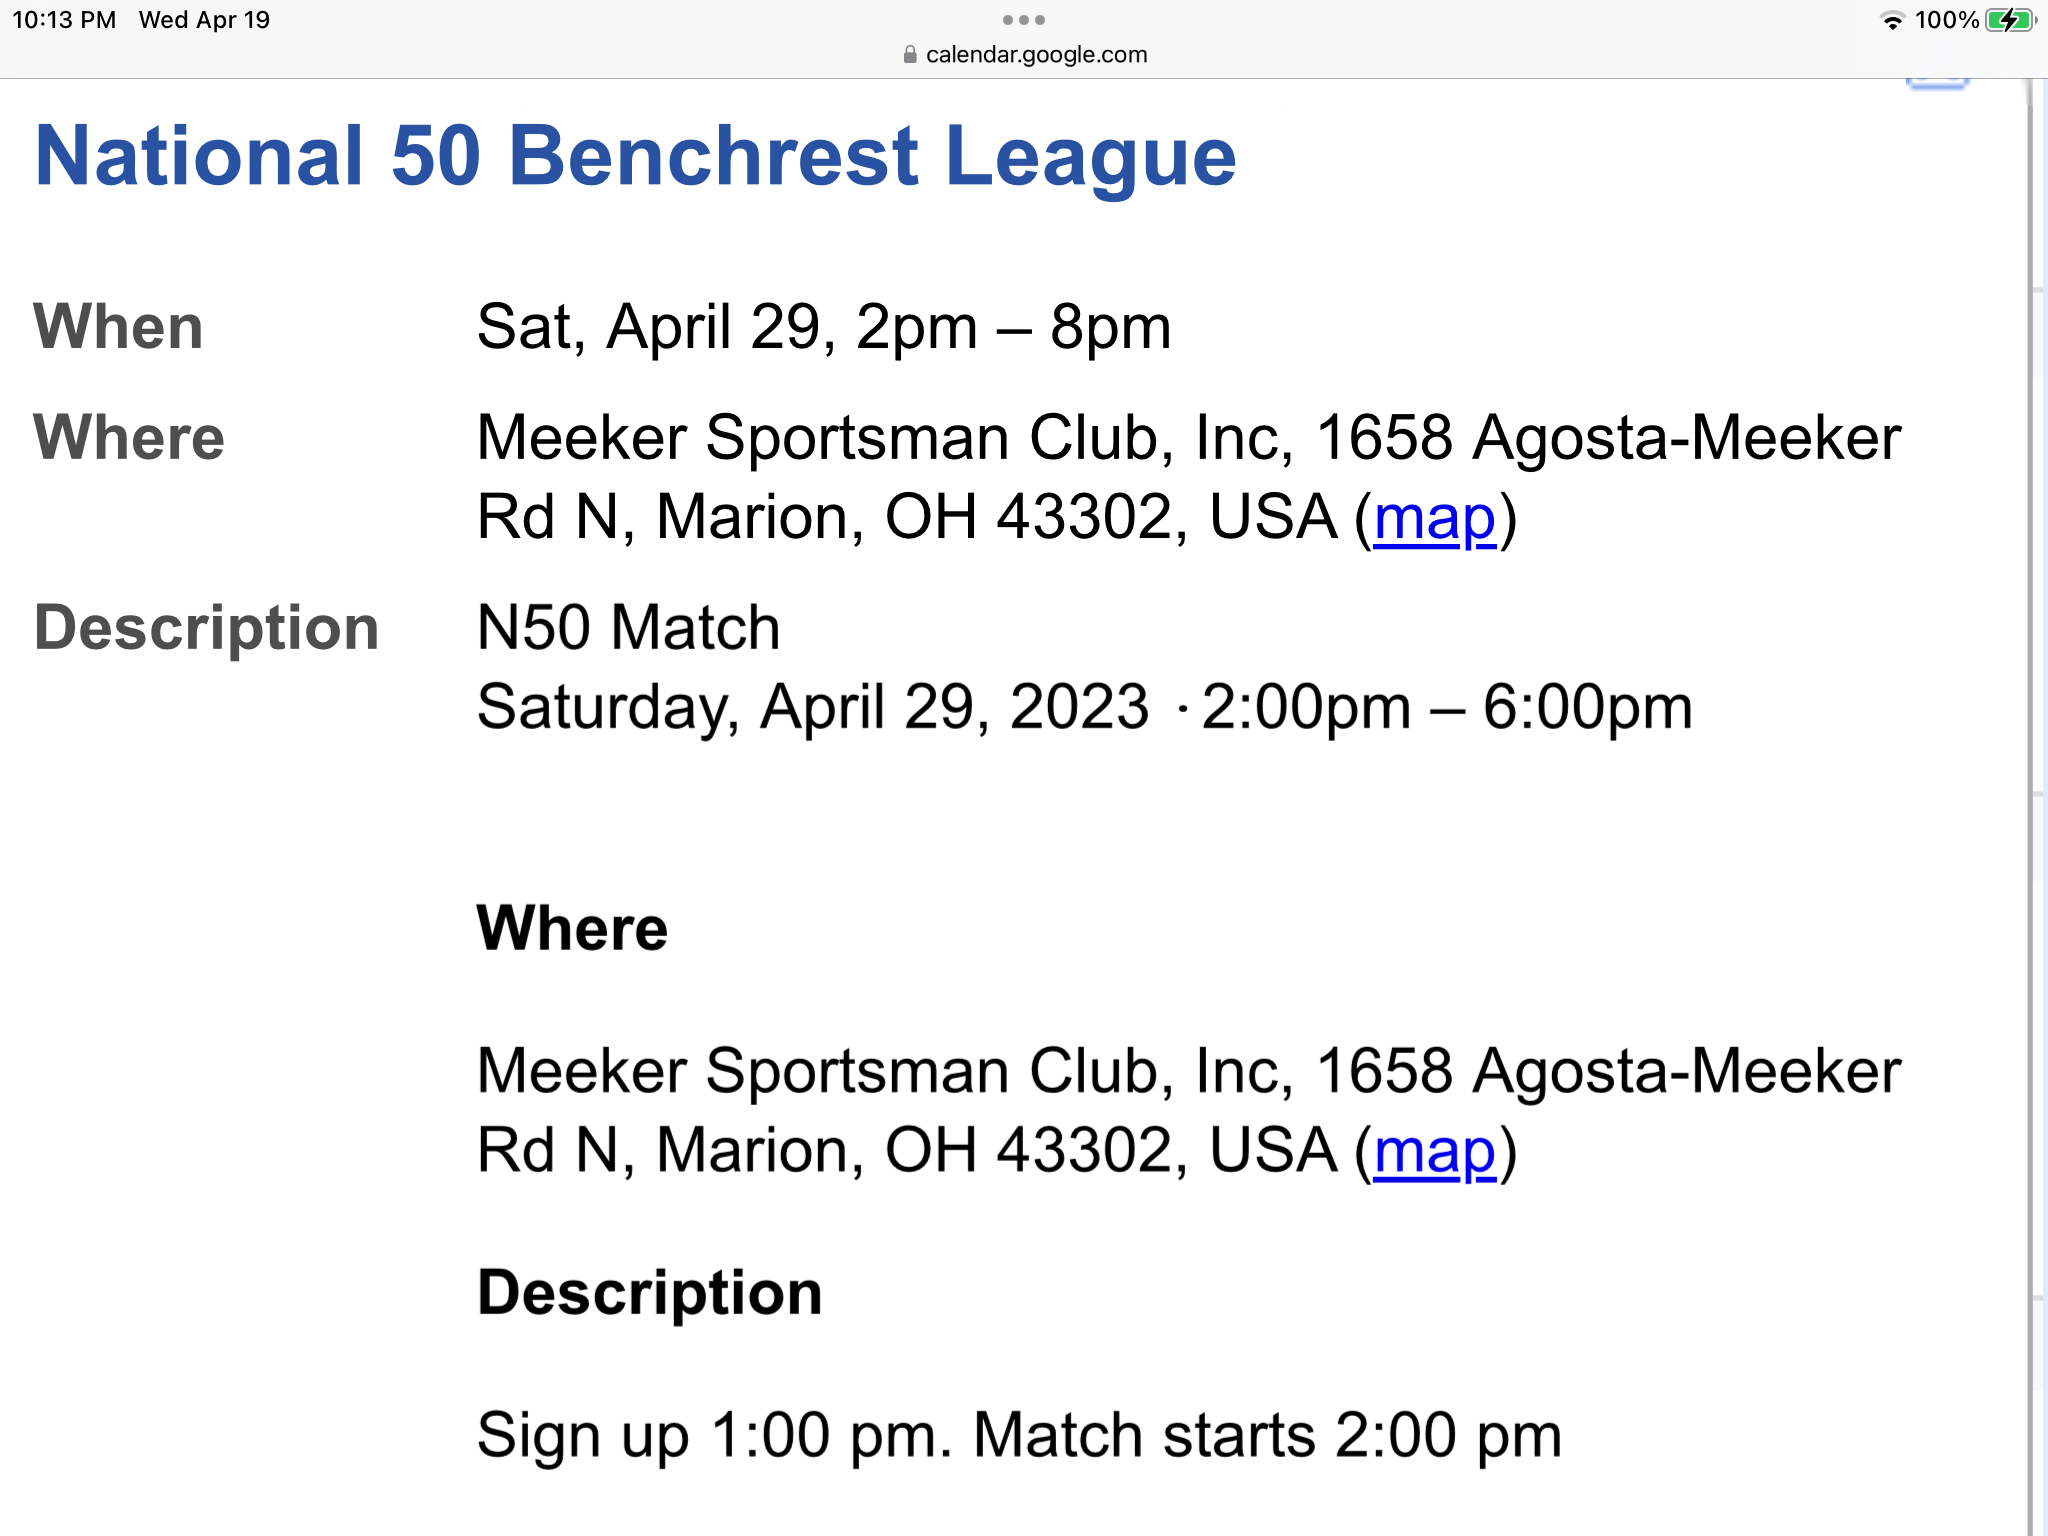Screen dimensions: 2048x1536
Task: Tap the Wed Apr 19 date in the status bar
Action: coord(204,20)
